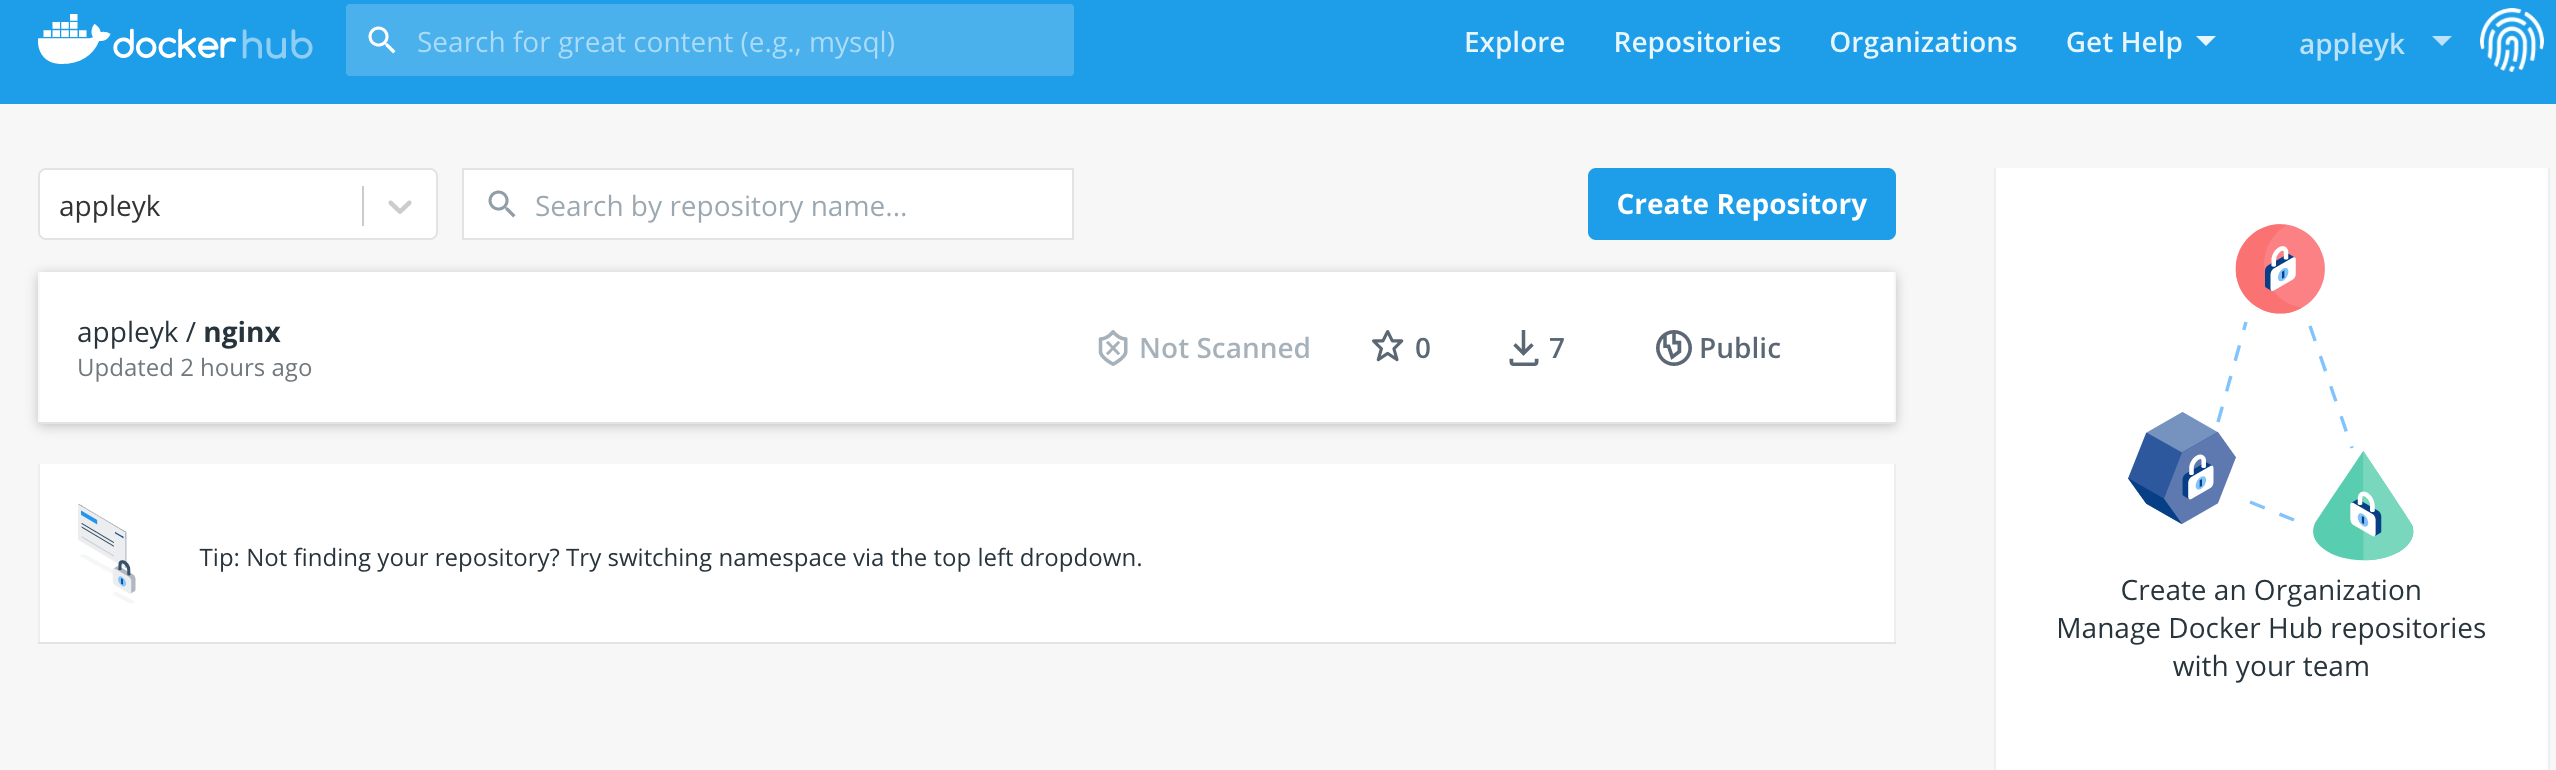
Task: Click the namespace dropdown chevron arrow
Action: point(400,207)
